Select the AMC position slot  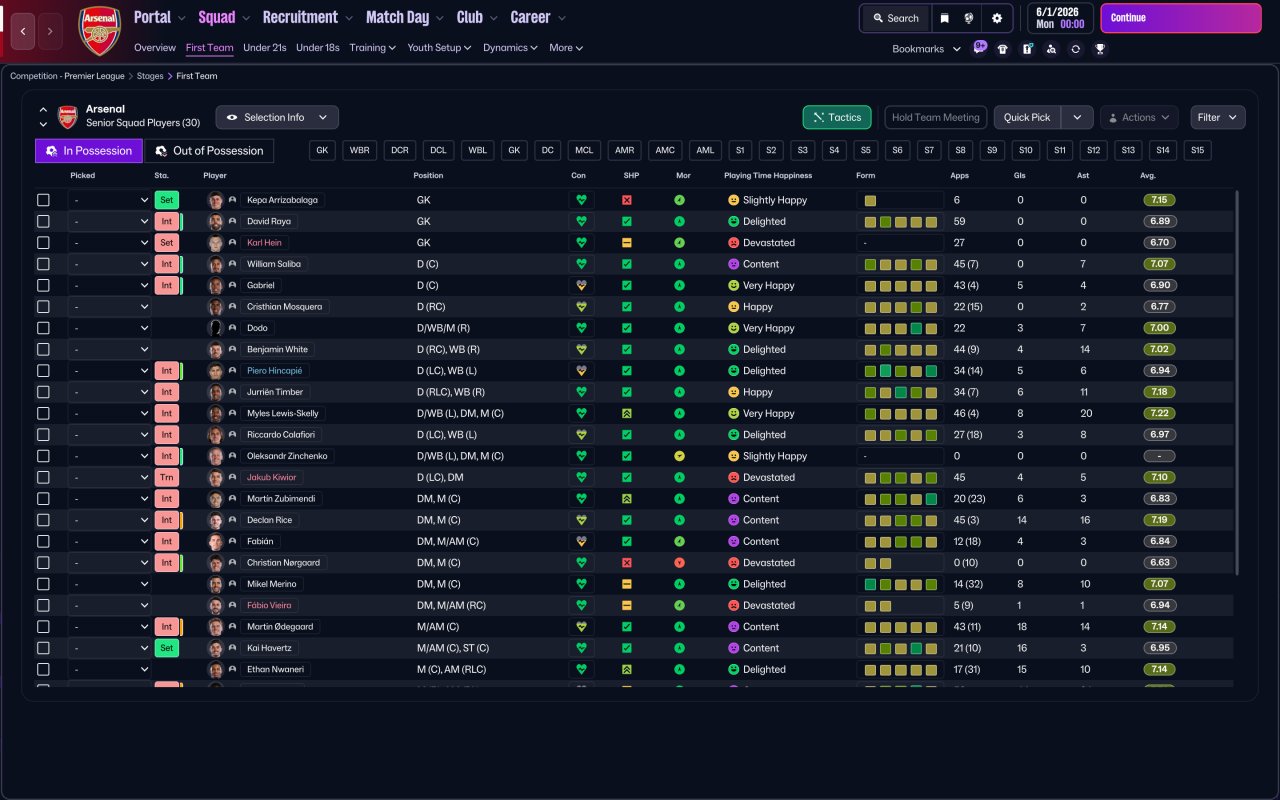coord(665,151)
